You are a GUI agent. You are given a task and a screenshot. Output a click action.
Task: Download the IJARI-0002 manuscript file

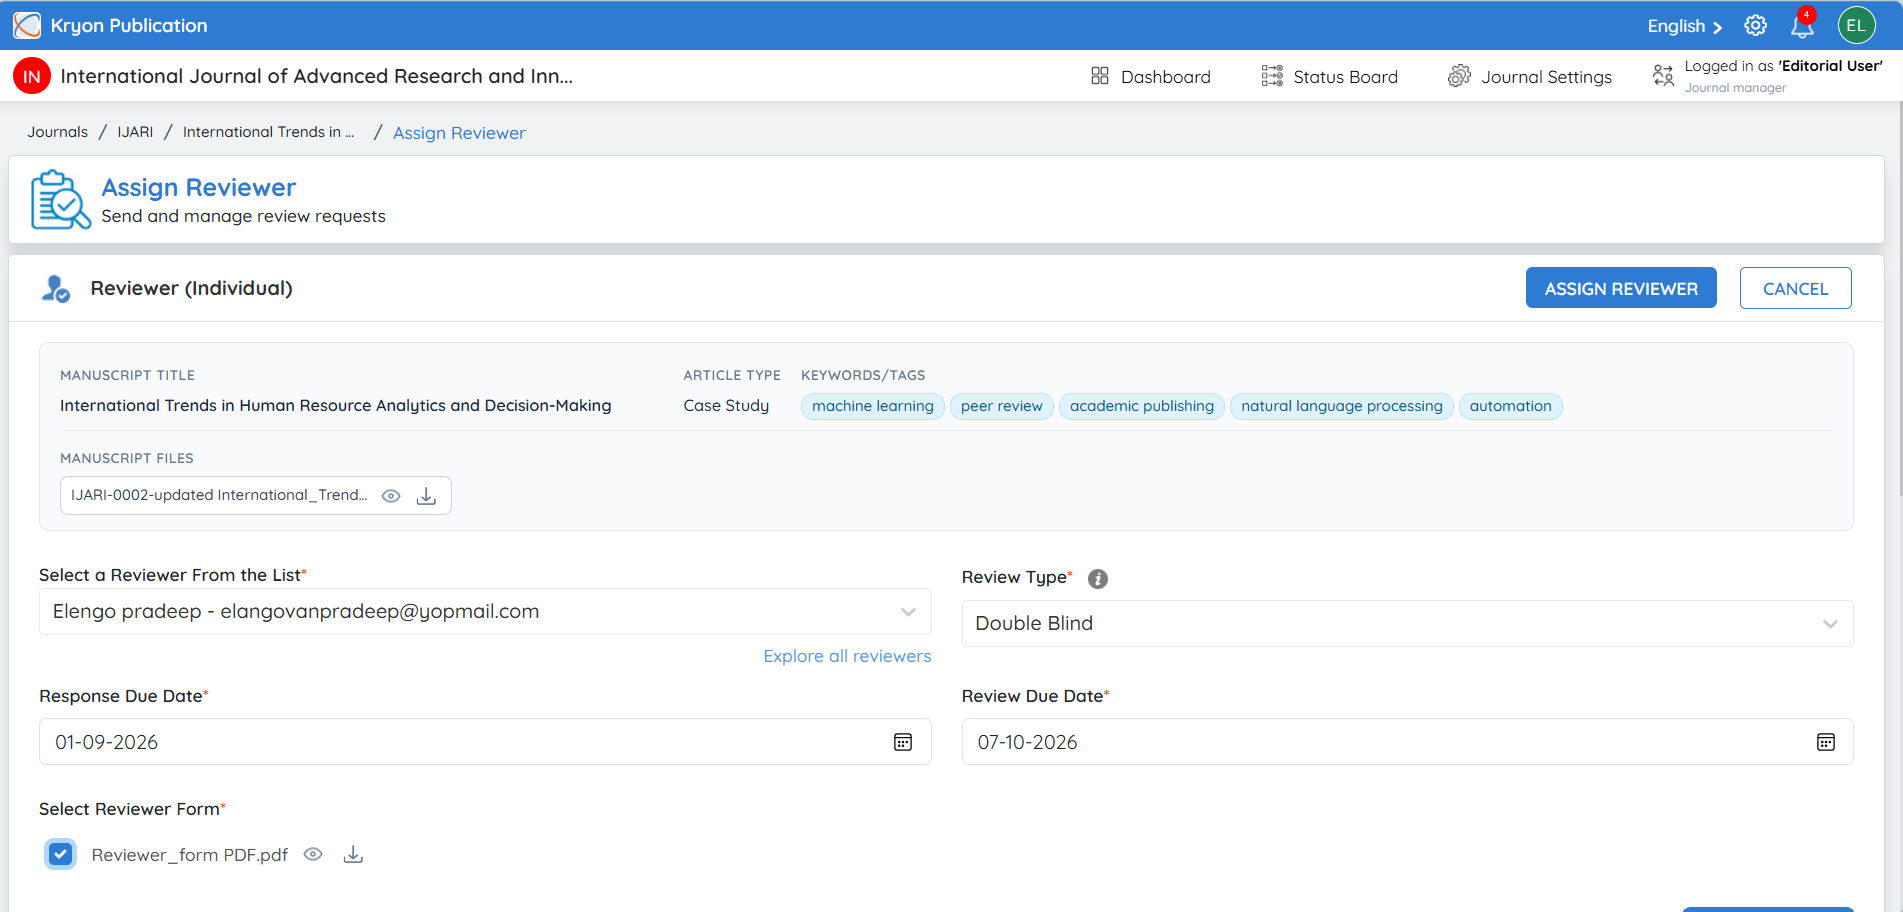426,496
